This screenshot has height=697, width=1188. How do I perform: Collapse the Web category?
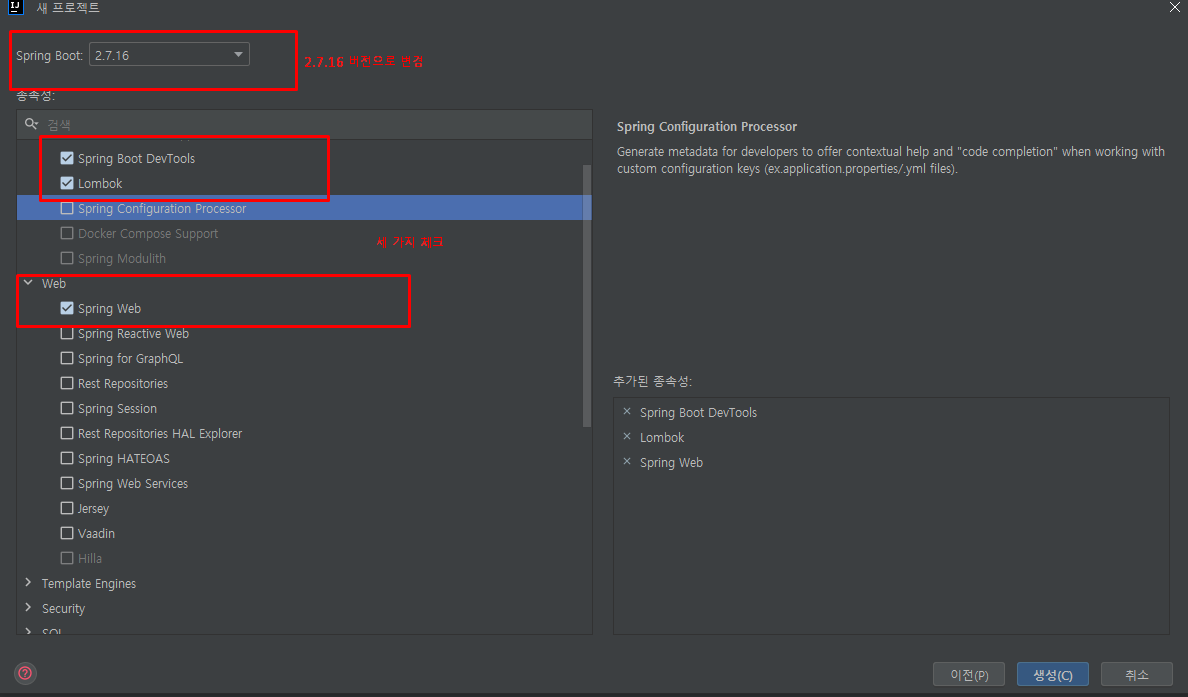[x=28, y=283]
